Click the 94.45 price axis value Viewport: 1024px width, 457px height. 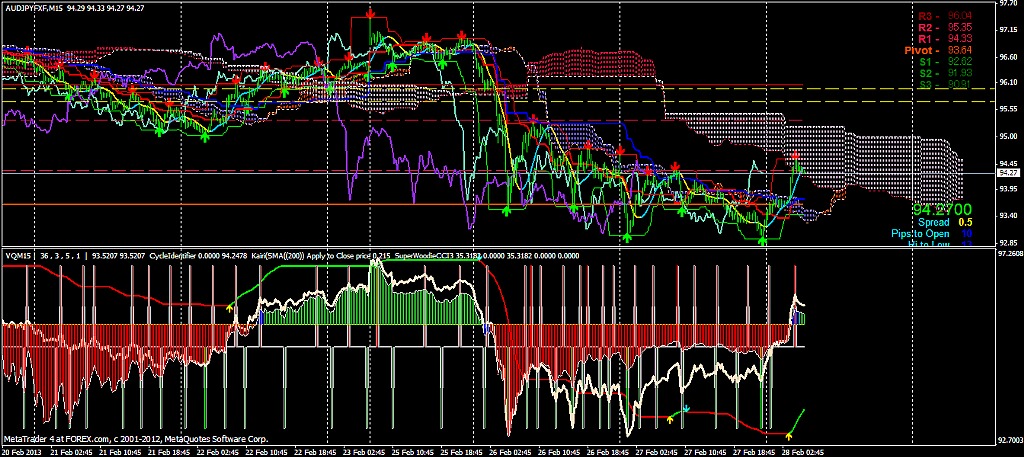click(1008, 163)
